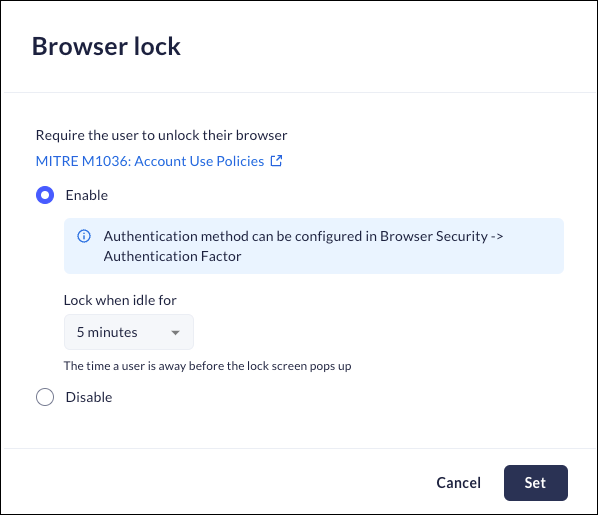Click the info circle icon in the blue banner
Screen dimensions: 598x515
[x=84, y=236]
